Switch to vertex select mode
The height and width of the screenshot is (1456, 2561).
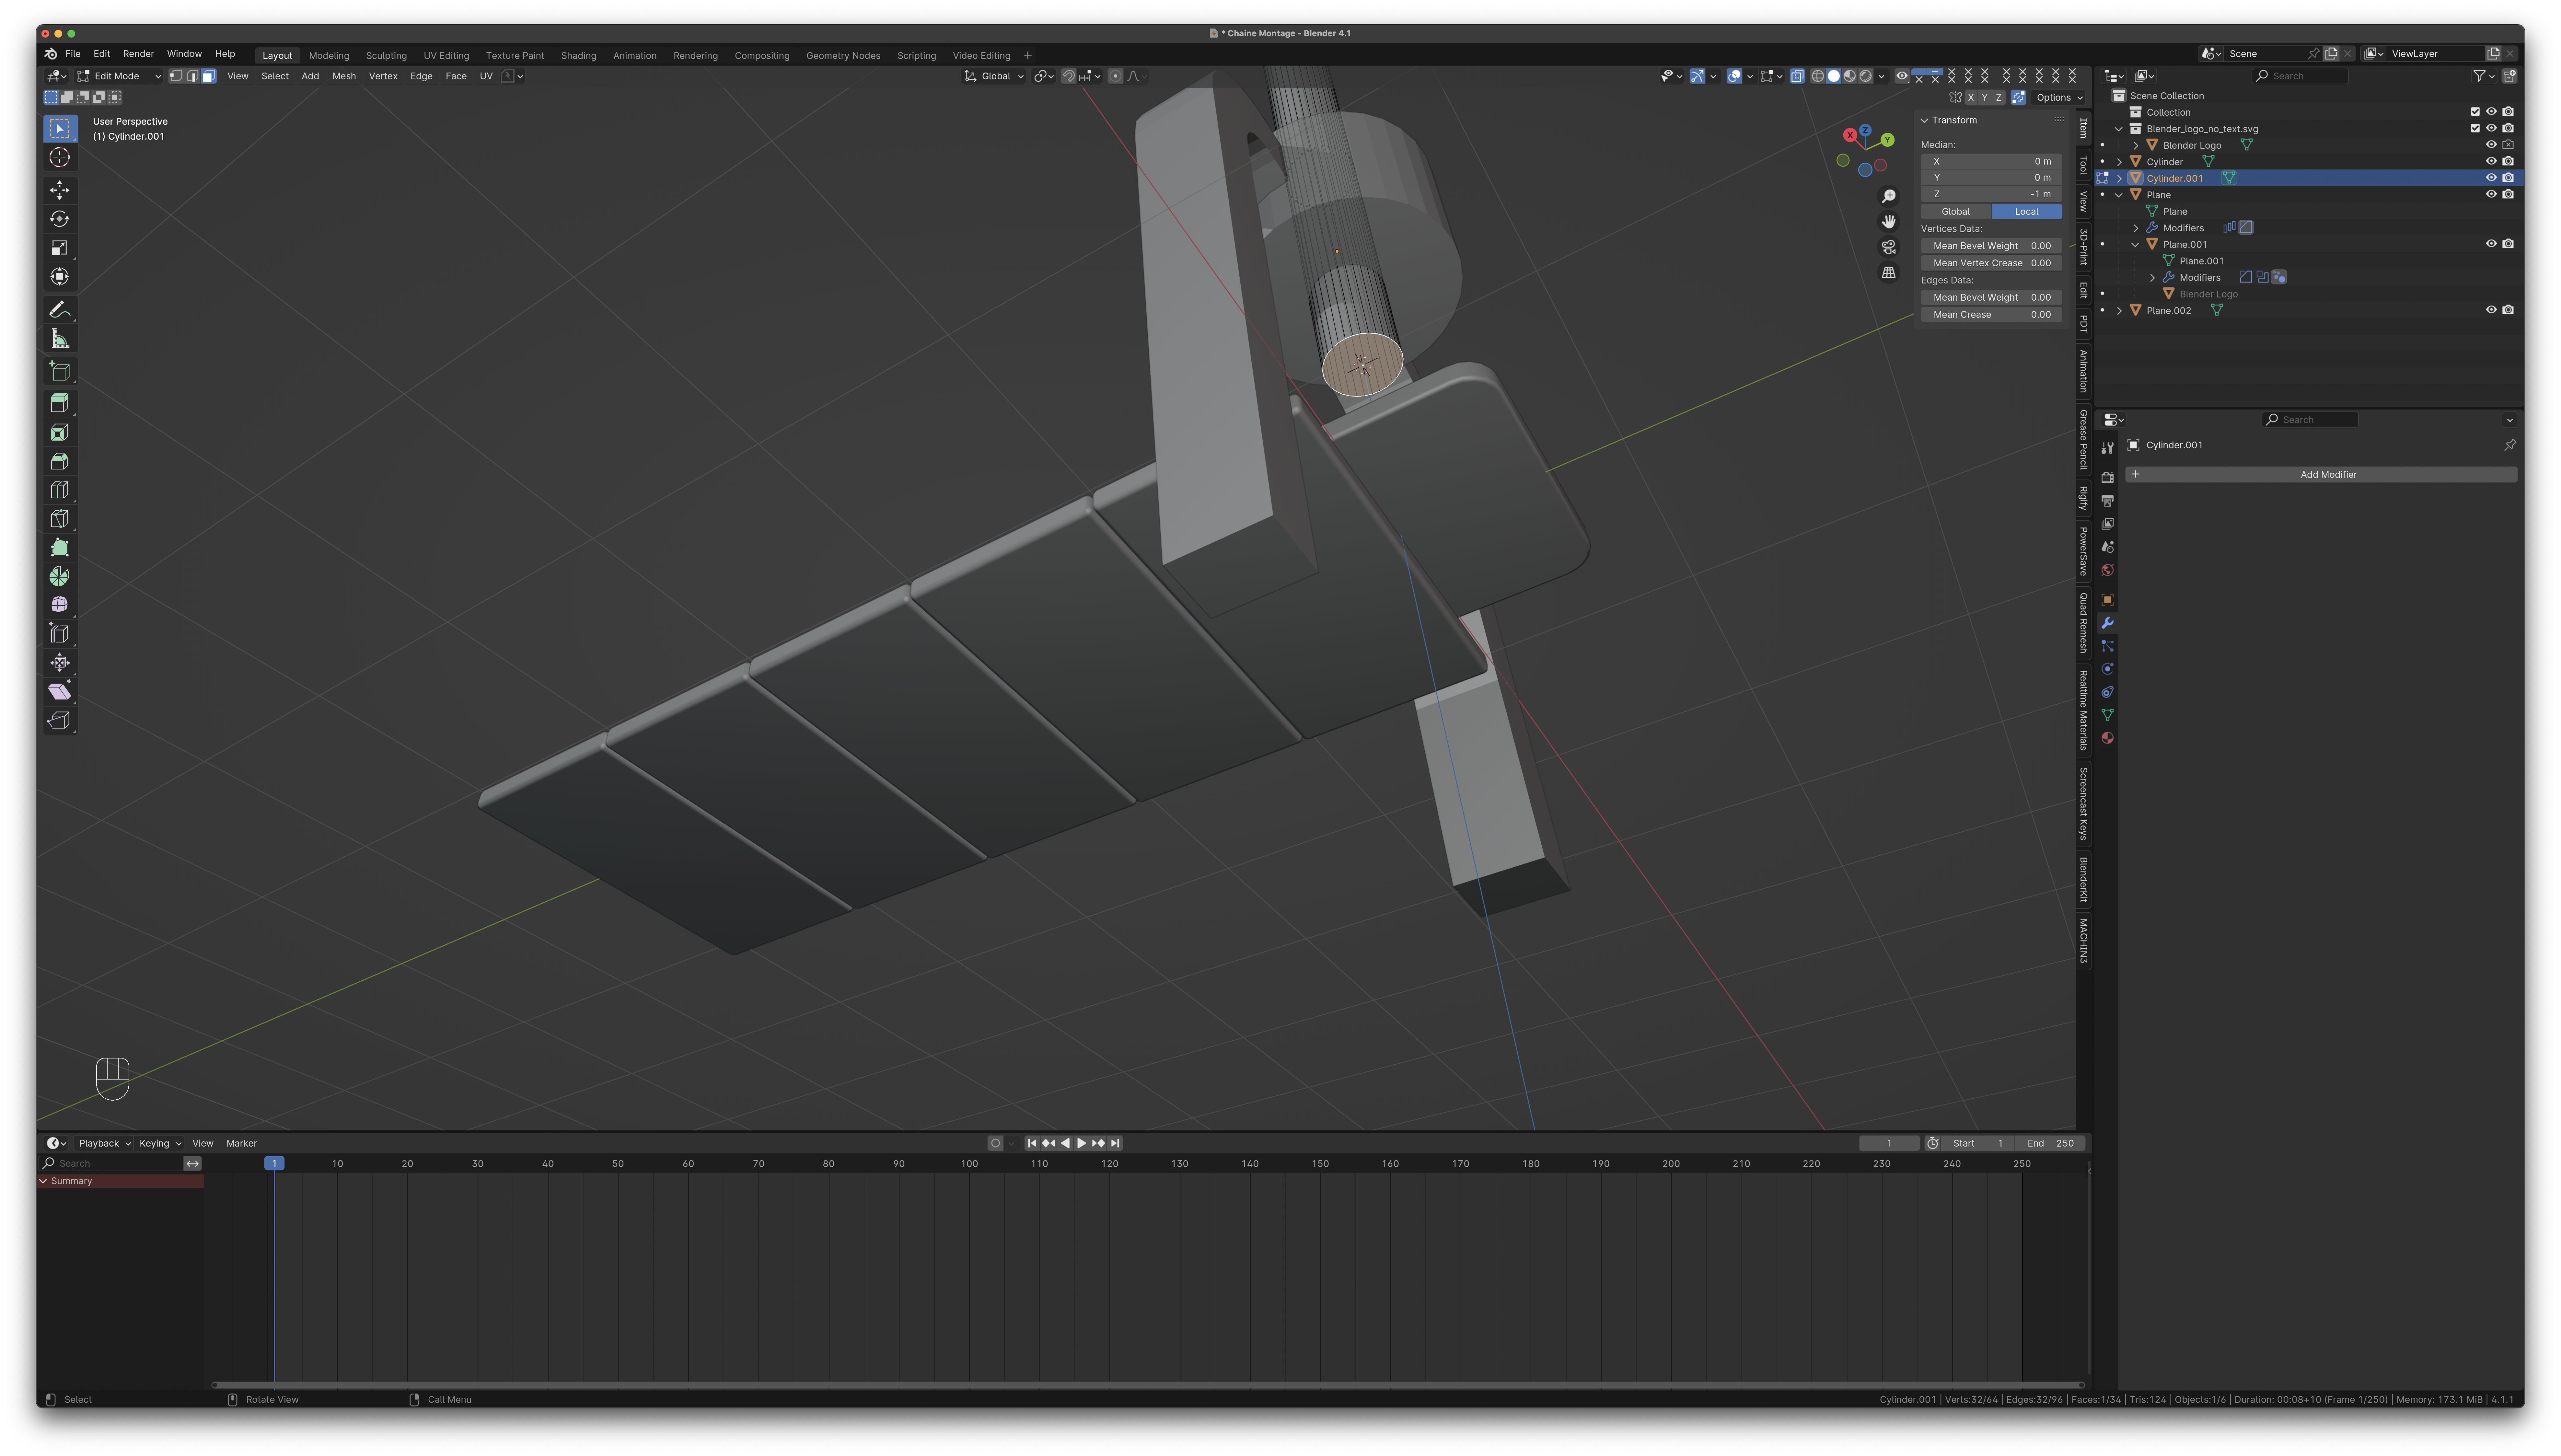click(176, 76)
